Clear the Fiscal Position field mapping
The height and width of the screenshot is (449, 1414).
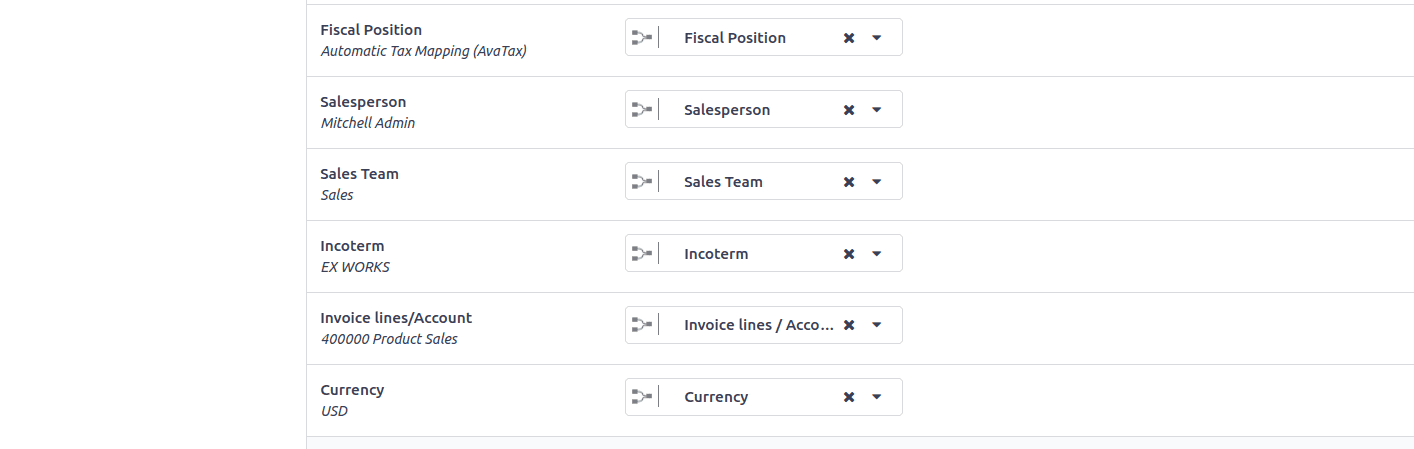(x=849, y=38)
